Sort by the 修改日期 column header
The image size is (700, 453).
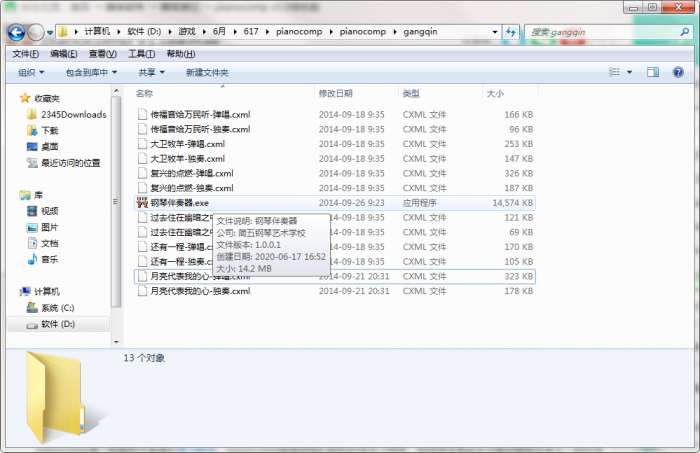[335, 93]
